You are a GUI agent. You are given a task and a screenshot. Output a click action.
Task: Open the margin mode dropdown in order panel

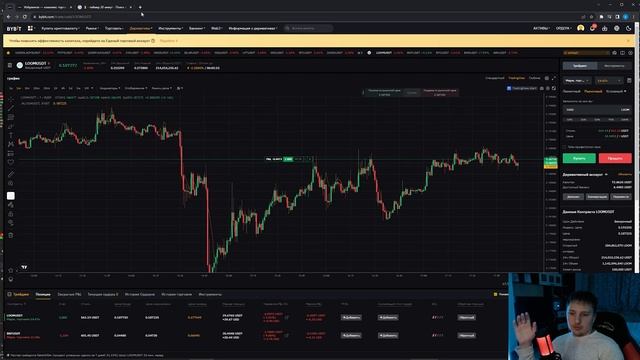click(x=577, y=80)
